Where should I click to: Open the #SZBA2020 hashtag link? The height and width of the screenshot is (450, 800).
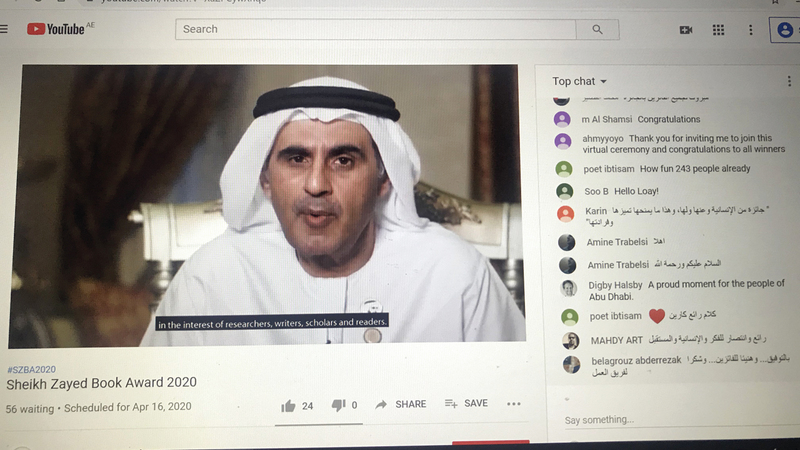30,367
